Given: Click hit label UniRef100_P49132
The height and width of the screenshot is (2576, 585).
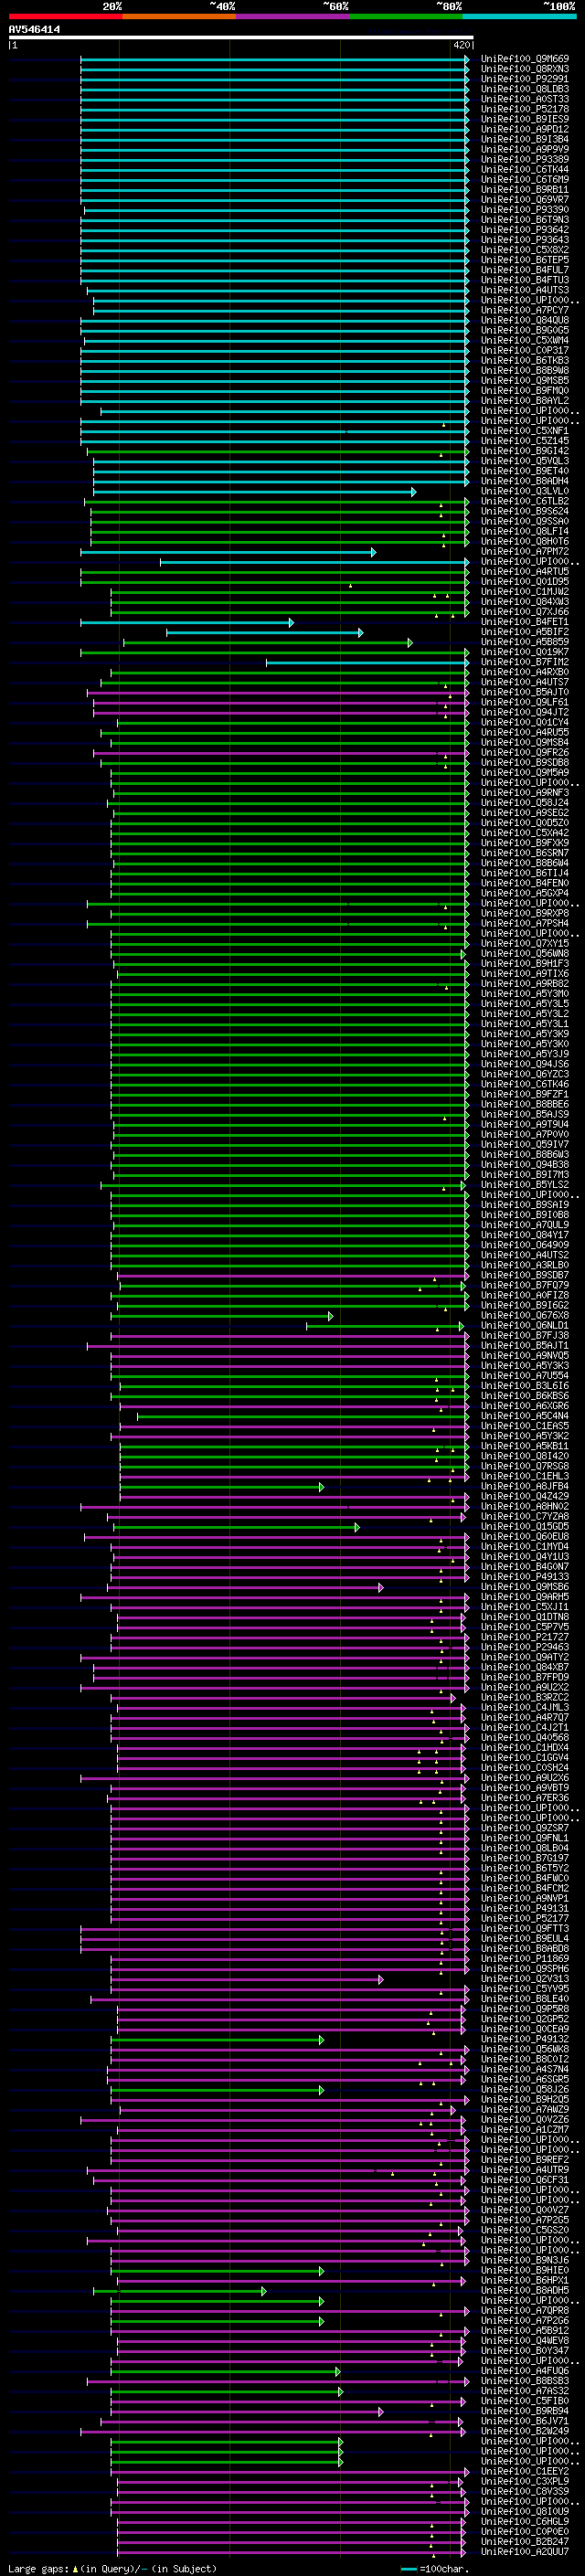Looking at the screenshot, I should pos(525,2039).
